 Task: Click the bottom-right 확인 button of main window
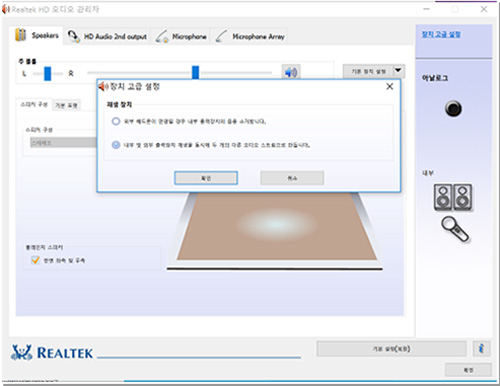point(468,370)
